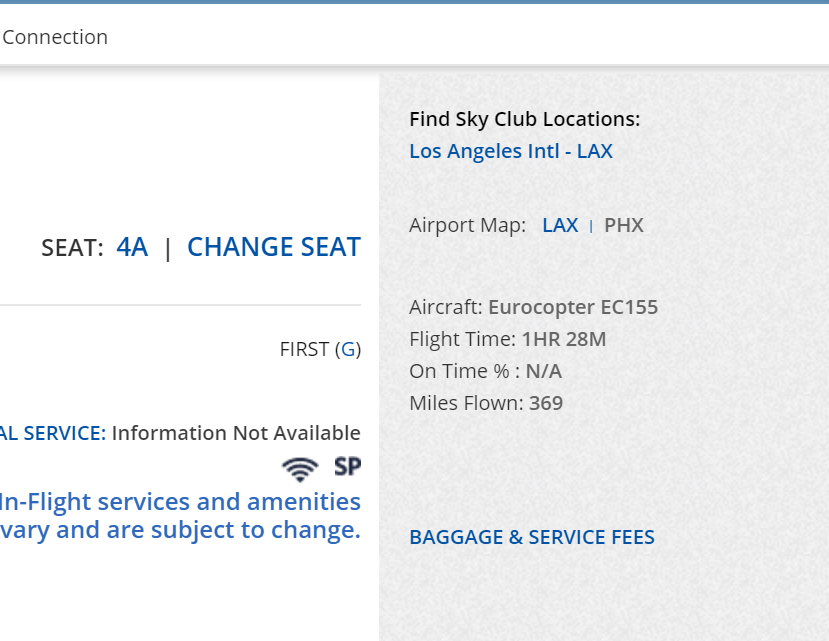Image resolution: width=829 pixels, height=641 pixels.
Task: Open the LAX airport map
Action: pyautogui.click(x=559, y=225)
